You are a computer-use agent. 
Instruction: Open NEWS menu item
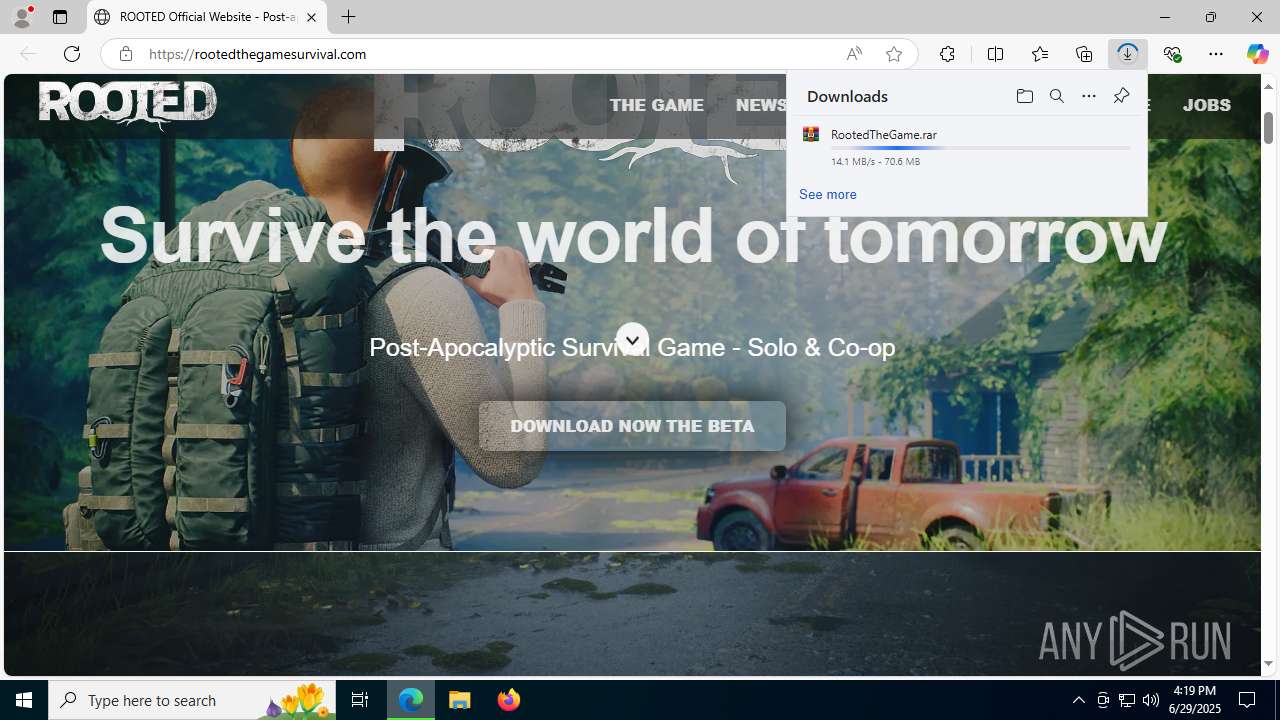761,105
